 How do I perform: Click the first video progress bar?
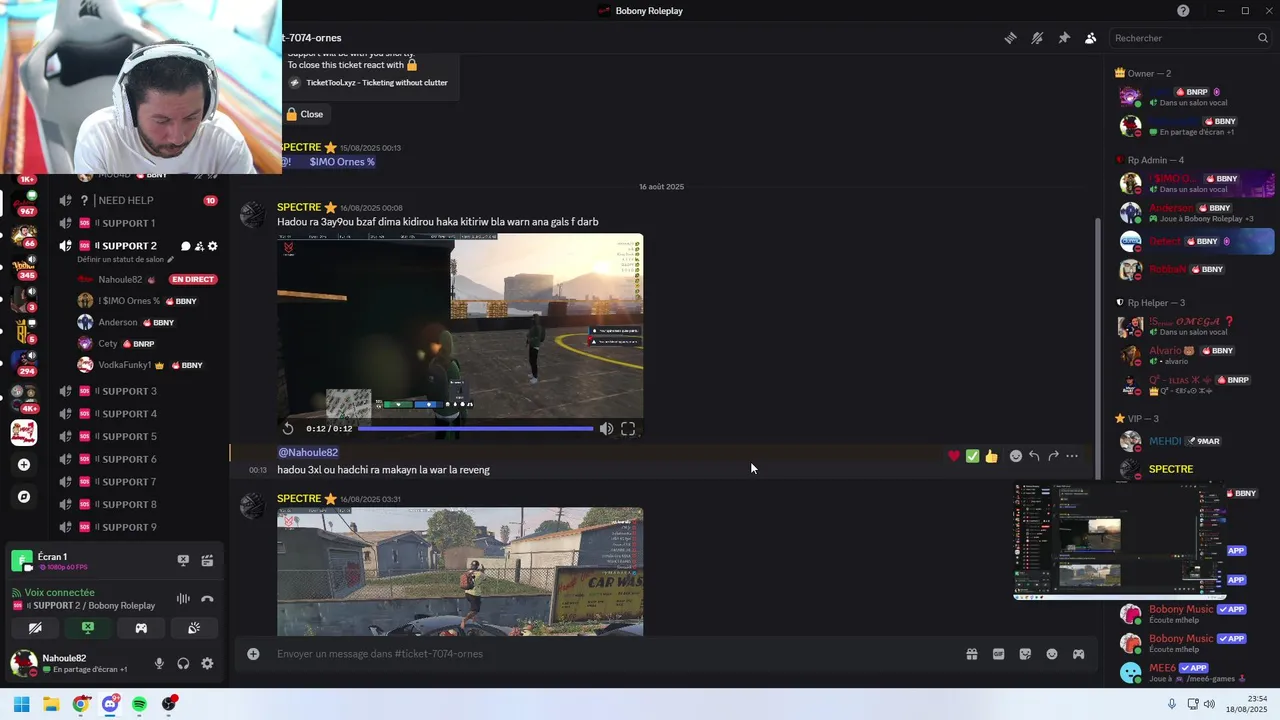point(476,429)
